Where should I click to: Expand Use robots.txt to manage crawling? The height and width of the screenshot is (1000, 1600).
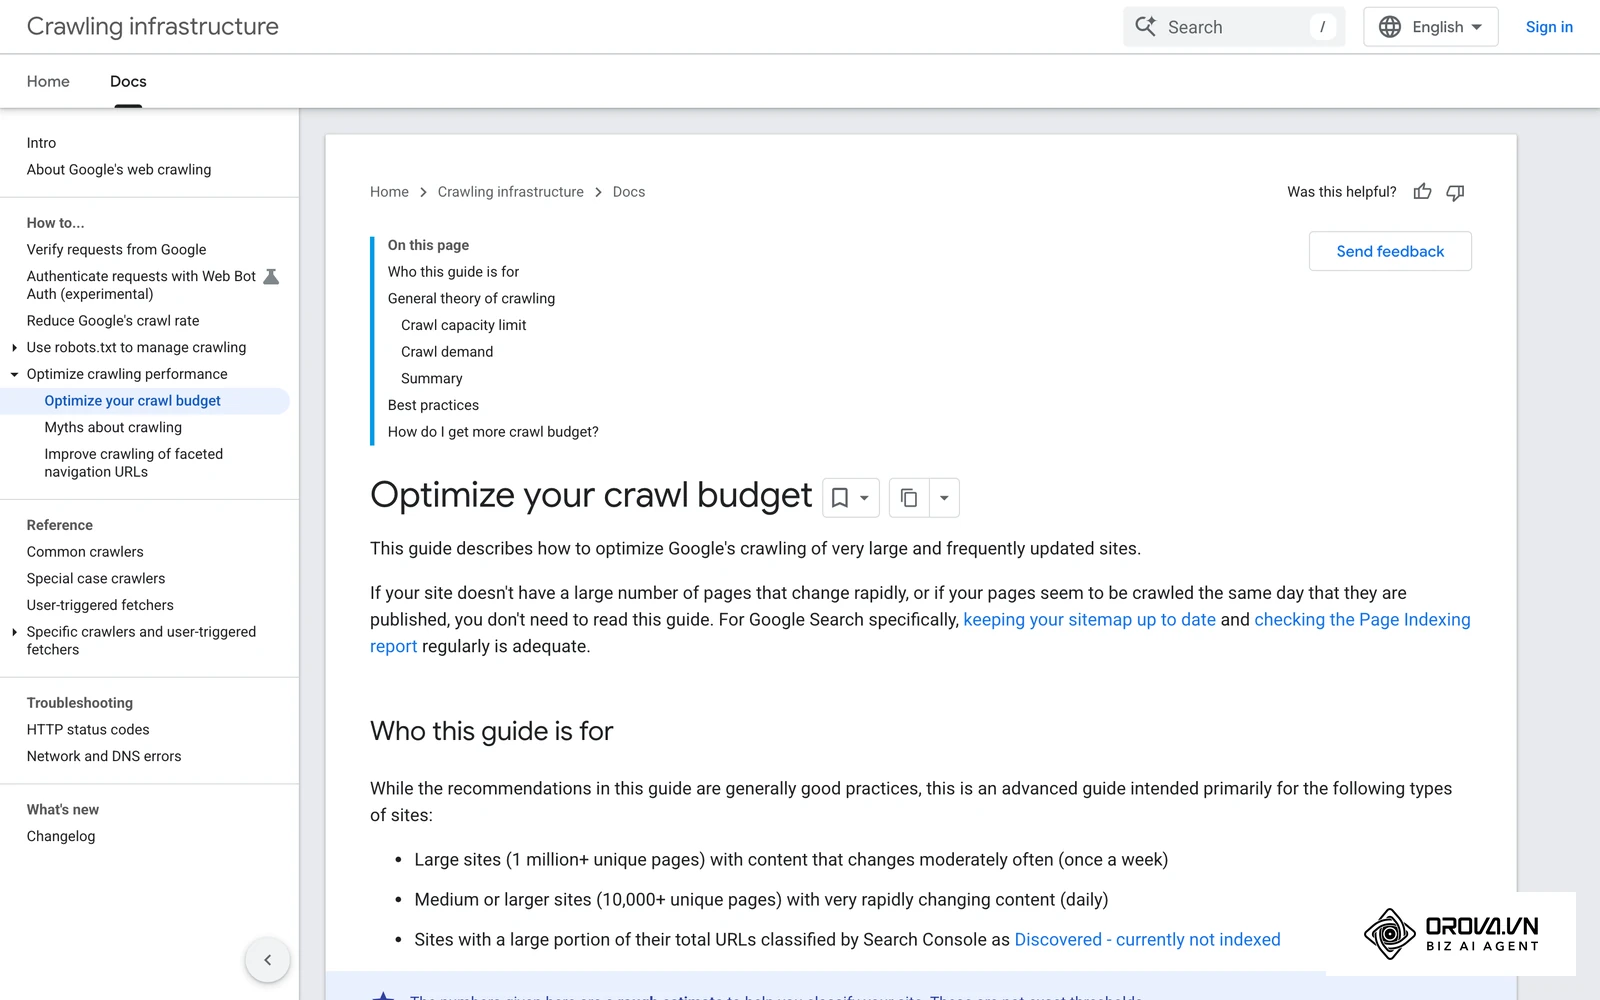pos(14,347)
